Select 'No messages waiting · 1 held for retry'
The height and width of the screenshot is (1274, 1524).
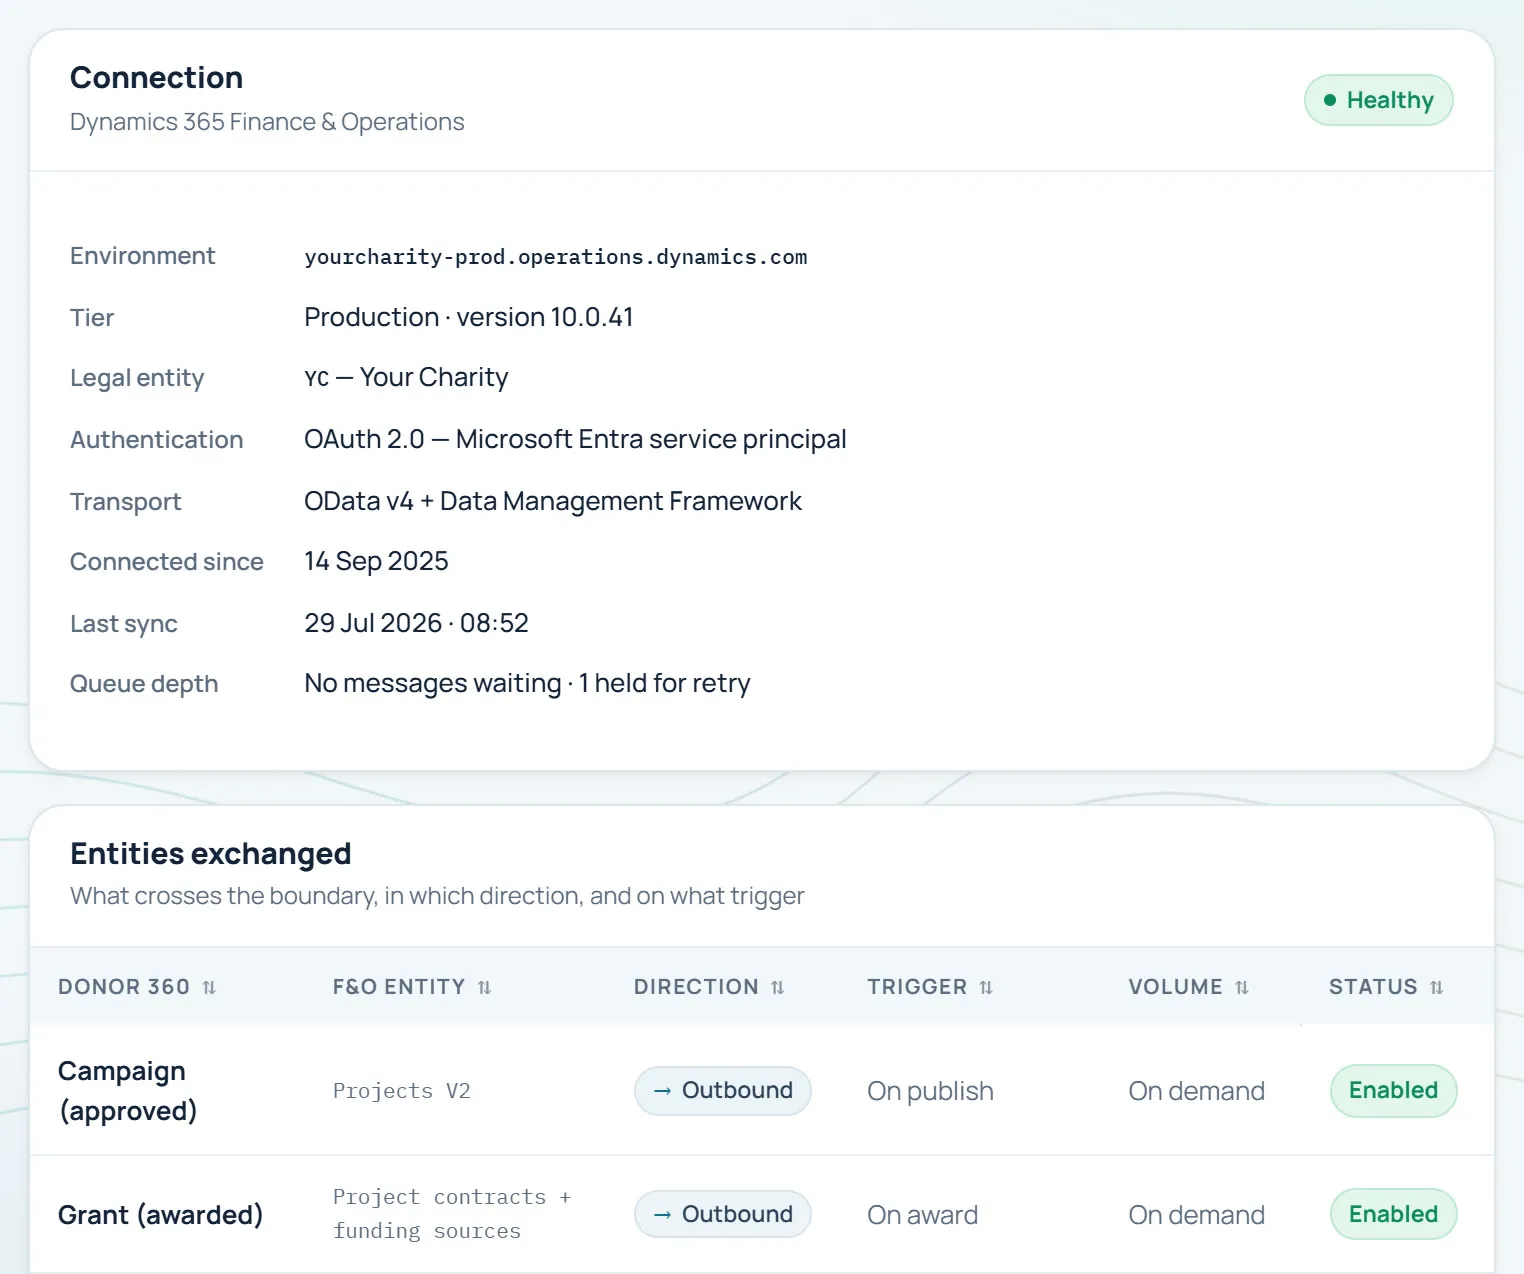(527, 683)
